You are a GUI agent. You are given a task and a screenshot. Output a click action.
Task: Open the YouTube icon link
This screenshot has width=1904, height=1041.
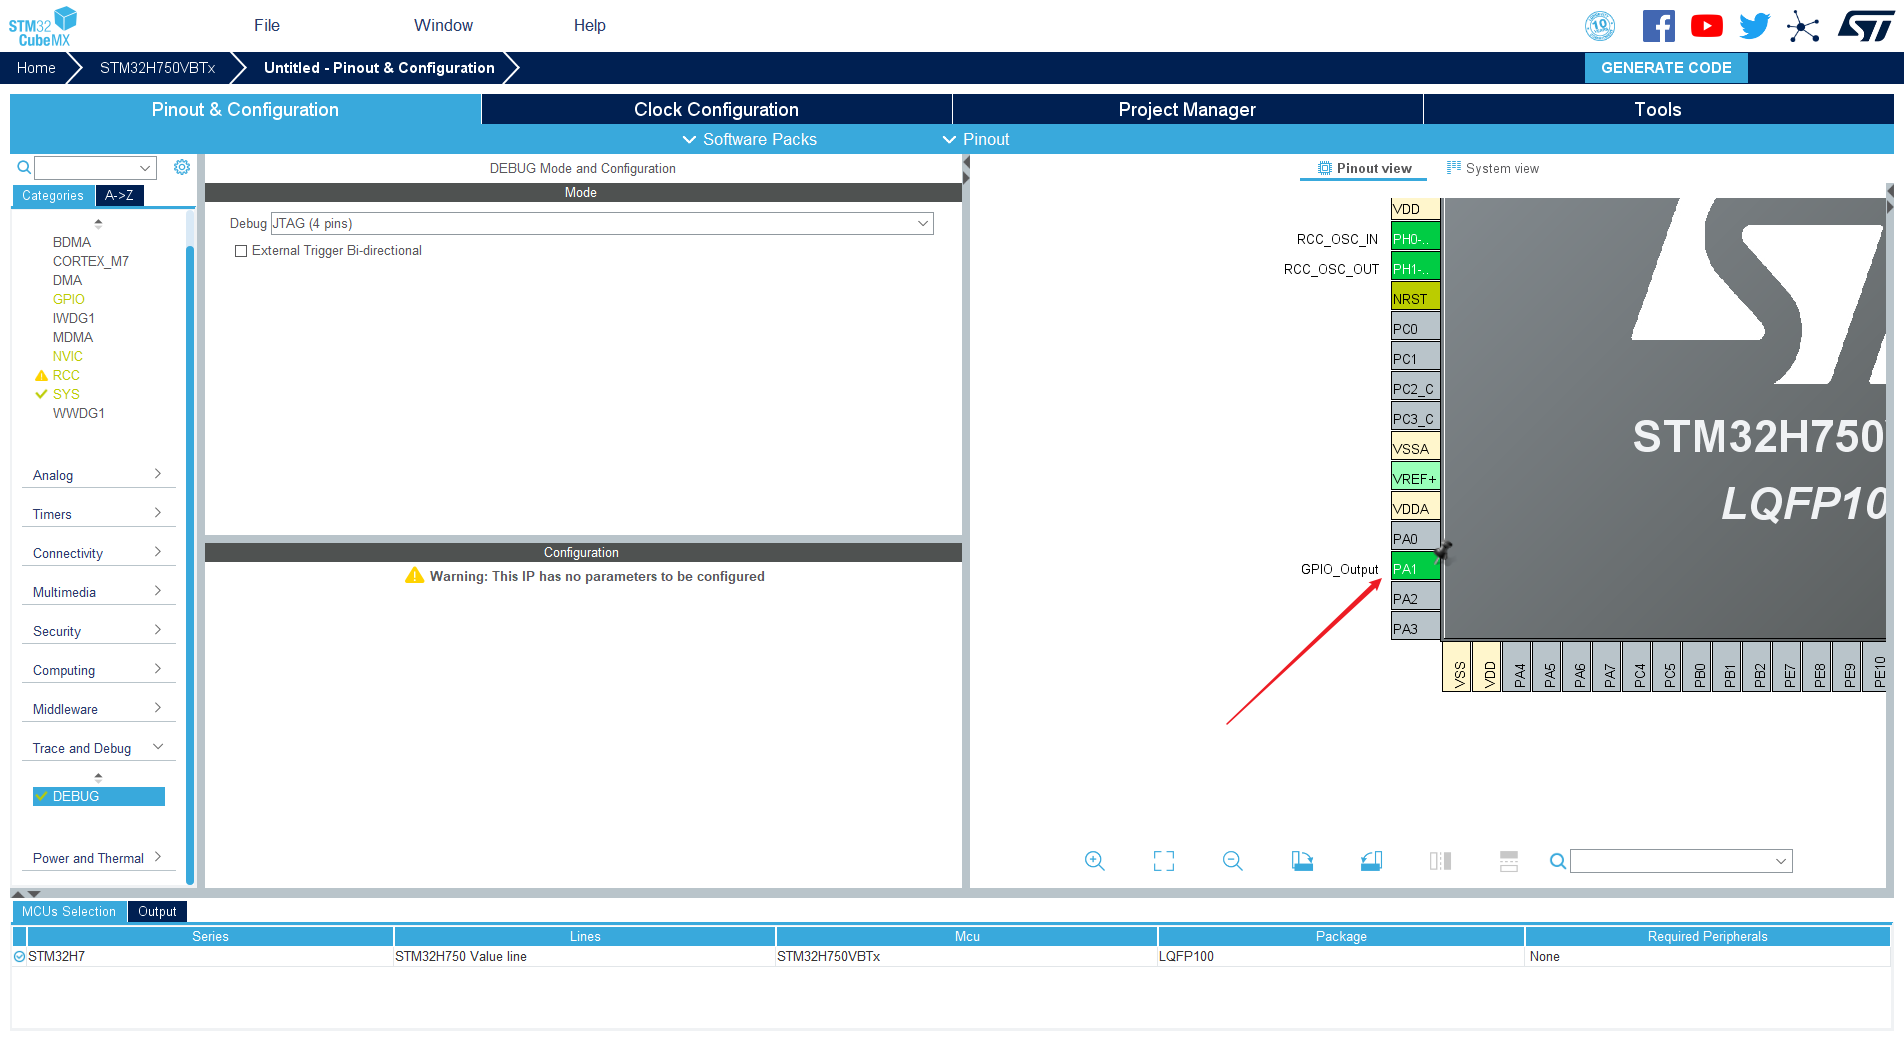click(x=1706, y=26)
